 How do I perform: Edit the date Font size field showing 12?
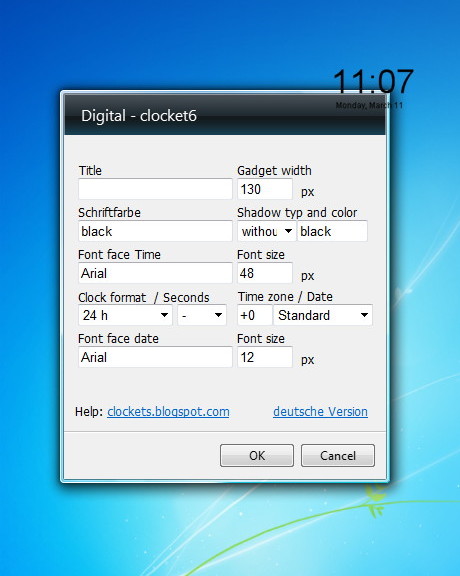point(265,357)
